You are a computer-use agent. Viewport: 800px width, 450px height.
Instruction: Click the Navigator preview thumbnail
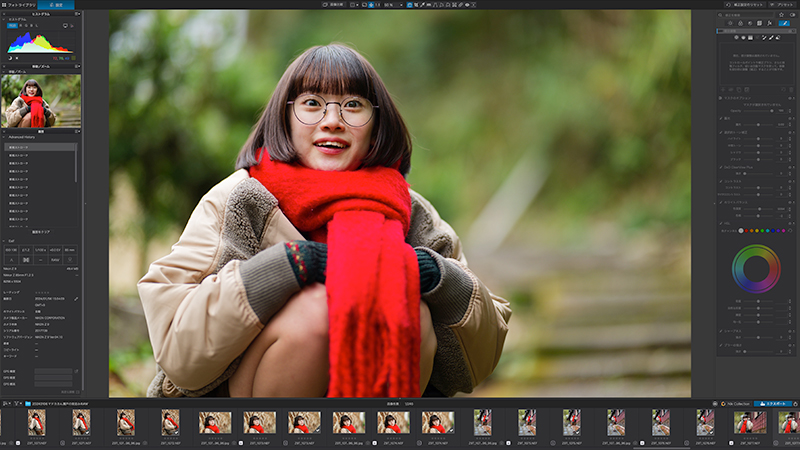click(41, 101)
